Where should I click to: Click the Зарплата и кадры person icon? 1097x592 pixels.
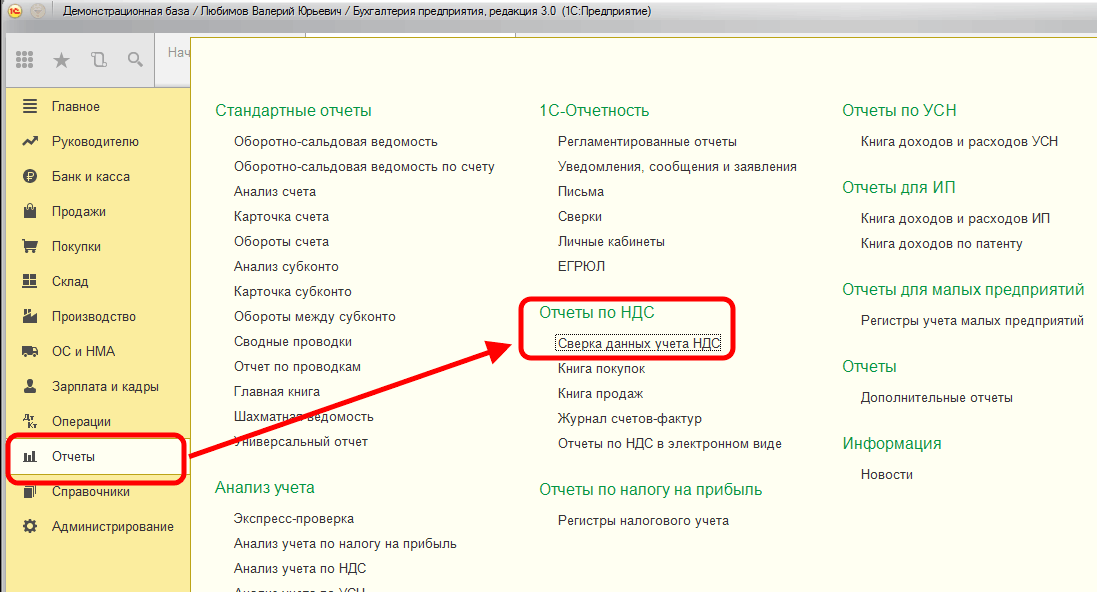tap(29, 386)
